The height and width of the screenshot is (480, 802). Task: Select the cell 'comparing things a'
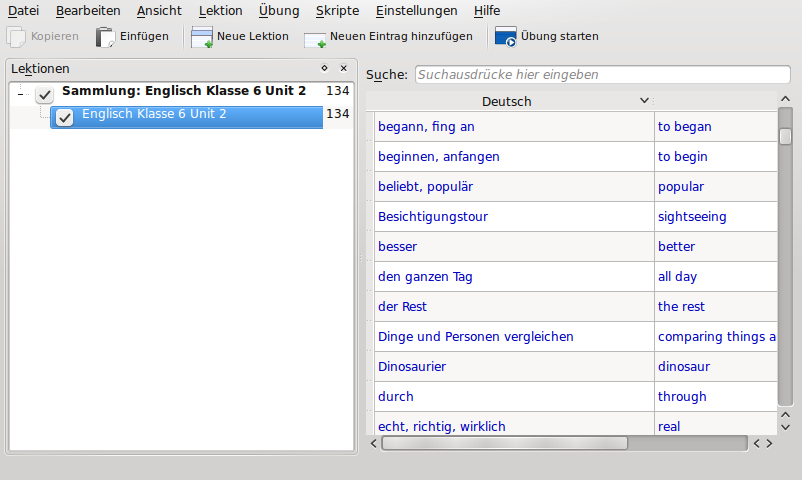(x=716, y=337)
